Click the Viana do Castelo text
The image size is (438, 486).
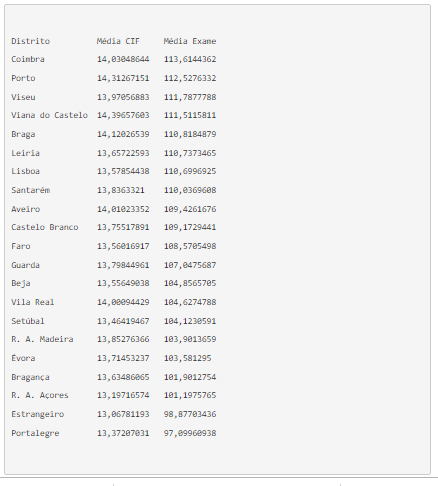tap(49, 115)
